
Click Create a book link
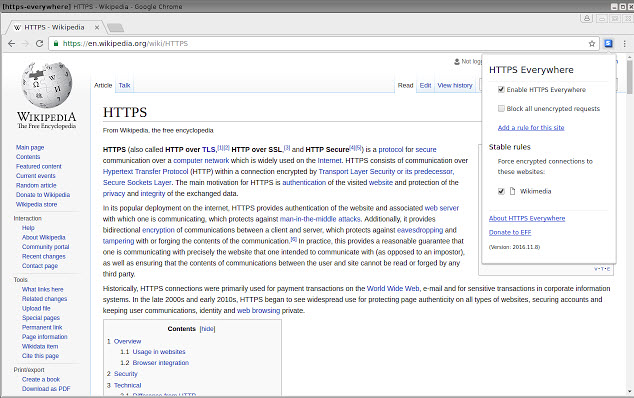[41, 379]
